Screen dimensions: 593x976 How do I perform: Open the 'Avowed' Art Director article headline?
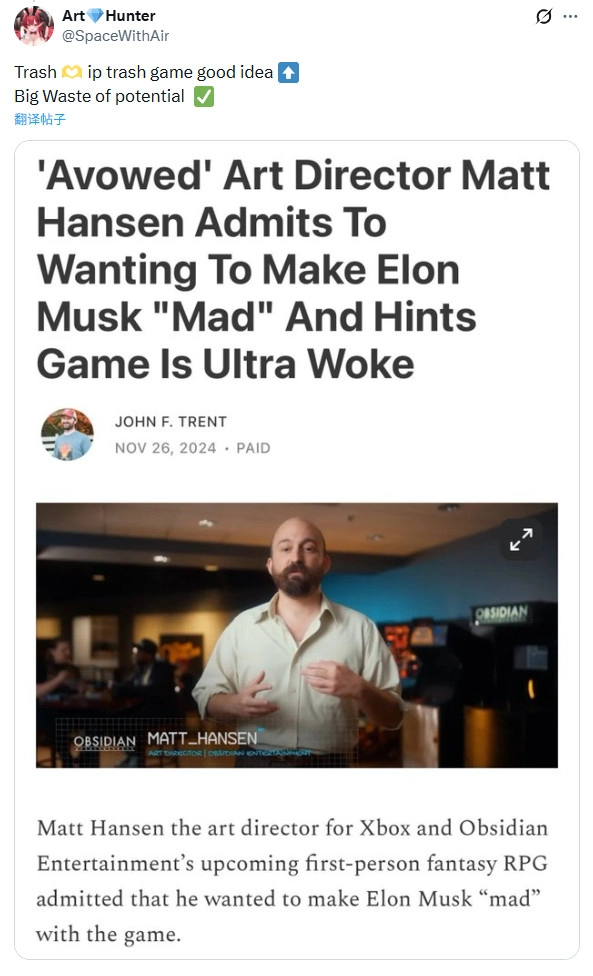click(293, 269)
